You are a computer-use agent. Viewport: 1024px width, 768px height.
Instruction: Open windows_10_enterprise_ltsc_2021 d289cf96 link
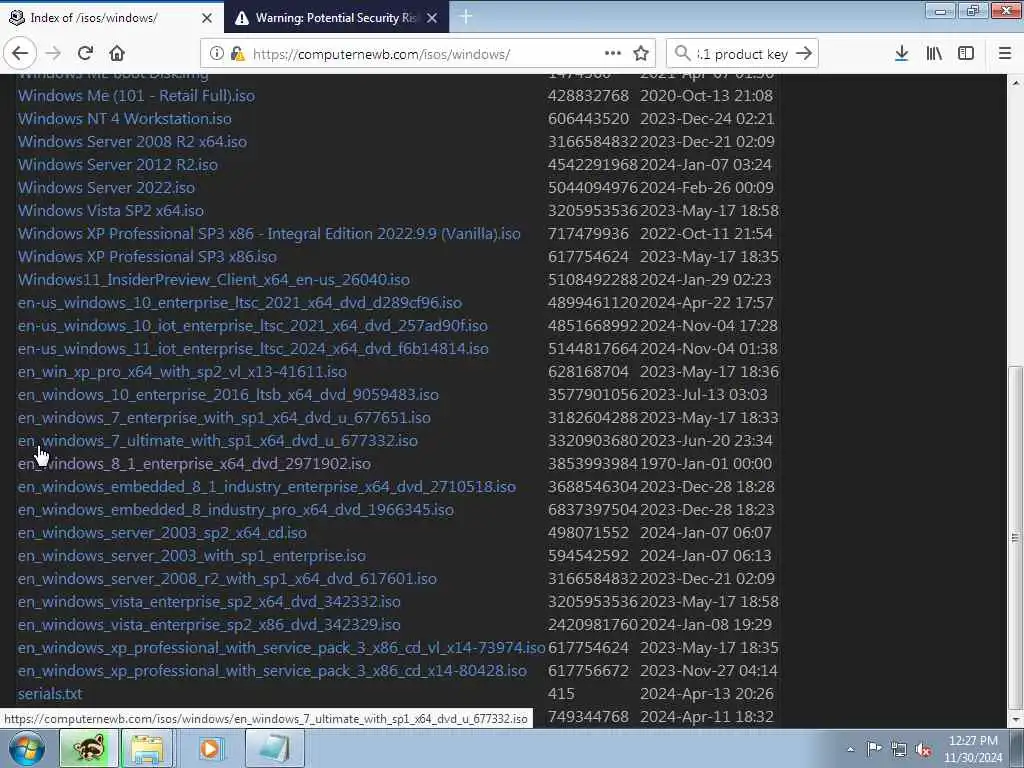(x=240, y=303)
